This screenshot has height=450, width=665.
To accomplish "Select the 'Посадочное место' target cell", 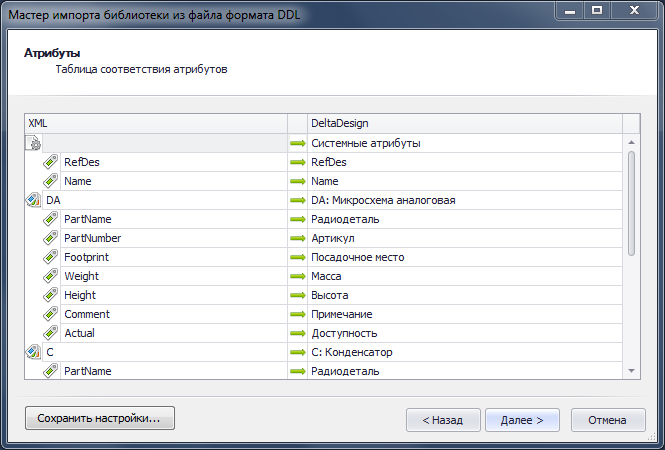I will [x=465, y=257].
